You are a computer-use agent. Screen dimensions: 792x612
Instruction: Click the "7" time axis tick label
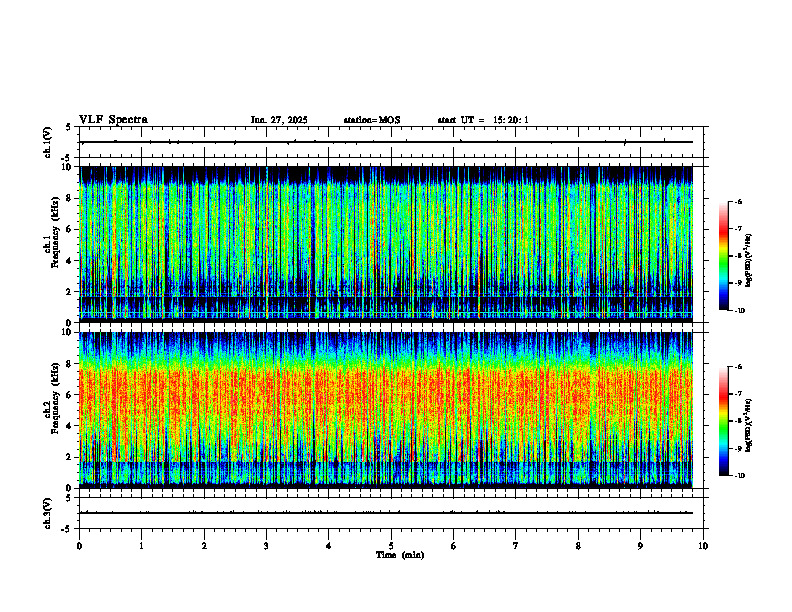(x=516, y=546)
